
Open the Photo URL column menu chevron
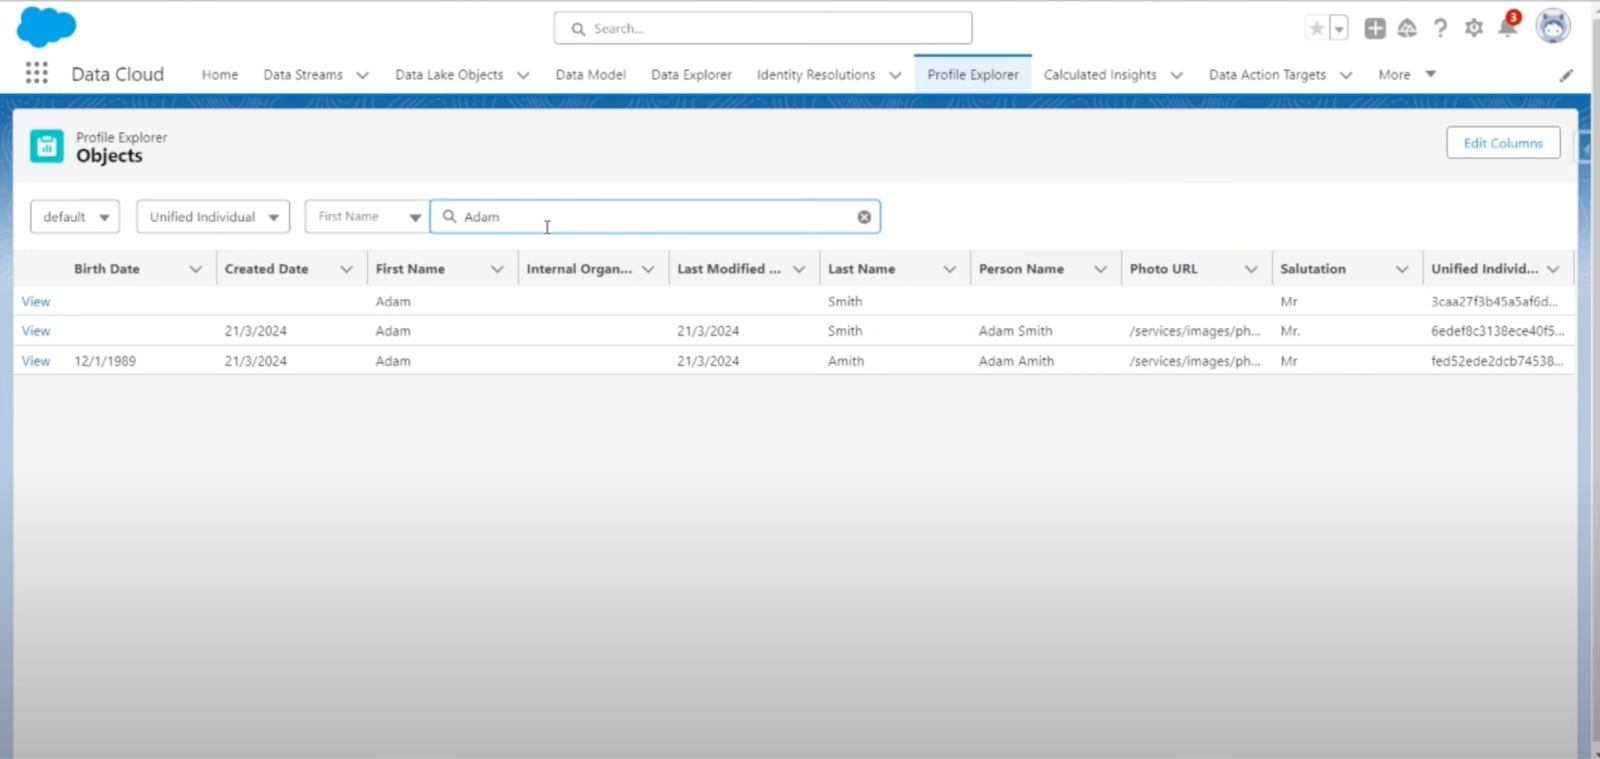point(1251,269)
